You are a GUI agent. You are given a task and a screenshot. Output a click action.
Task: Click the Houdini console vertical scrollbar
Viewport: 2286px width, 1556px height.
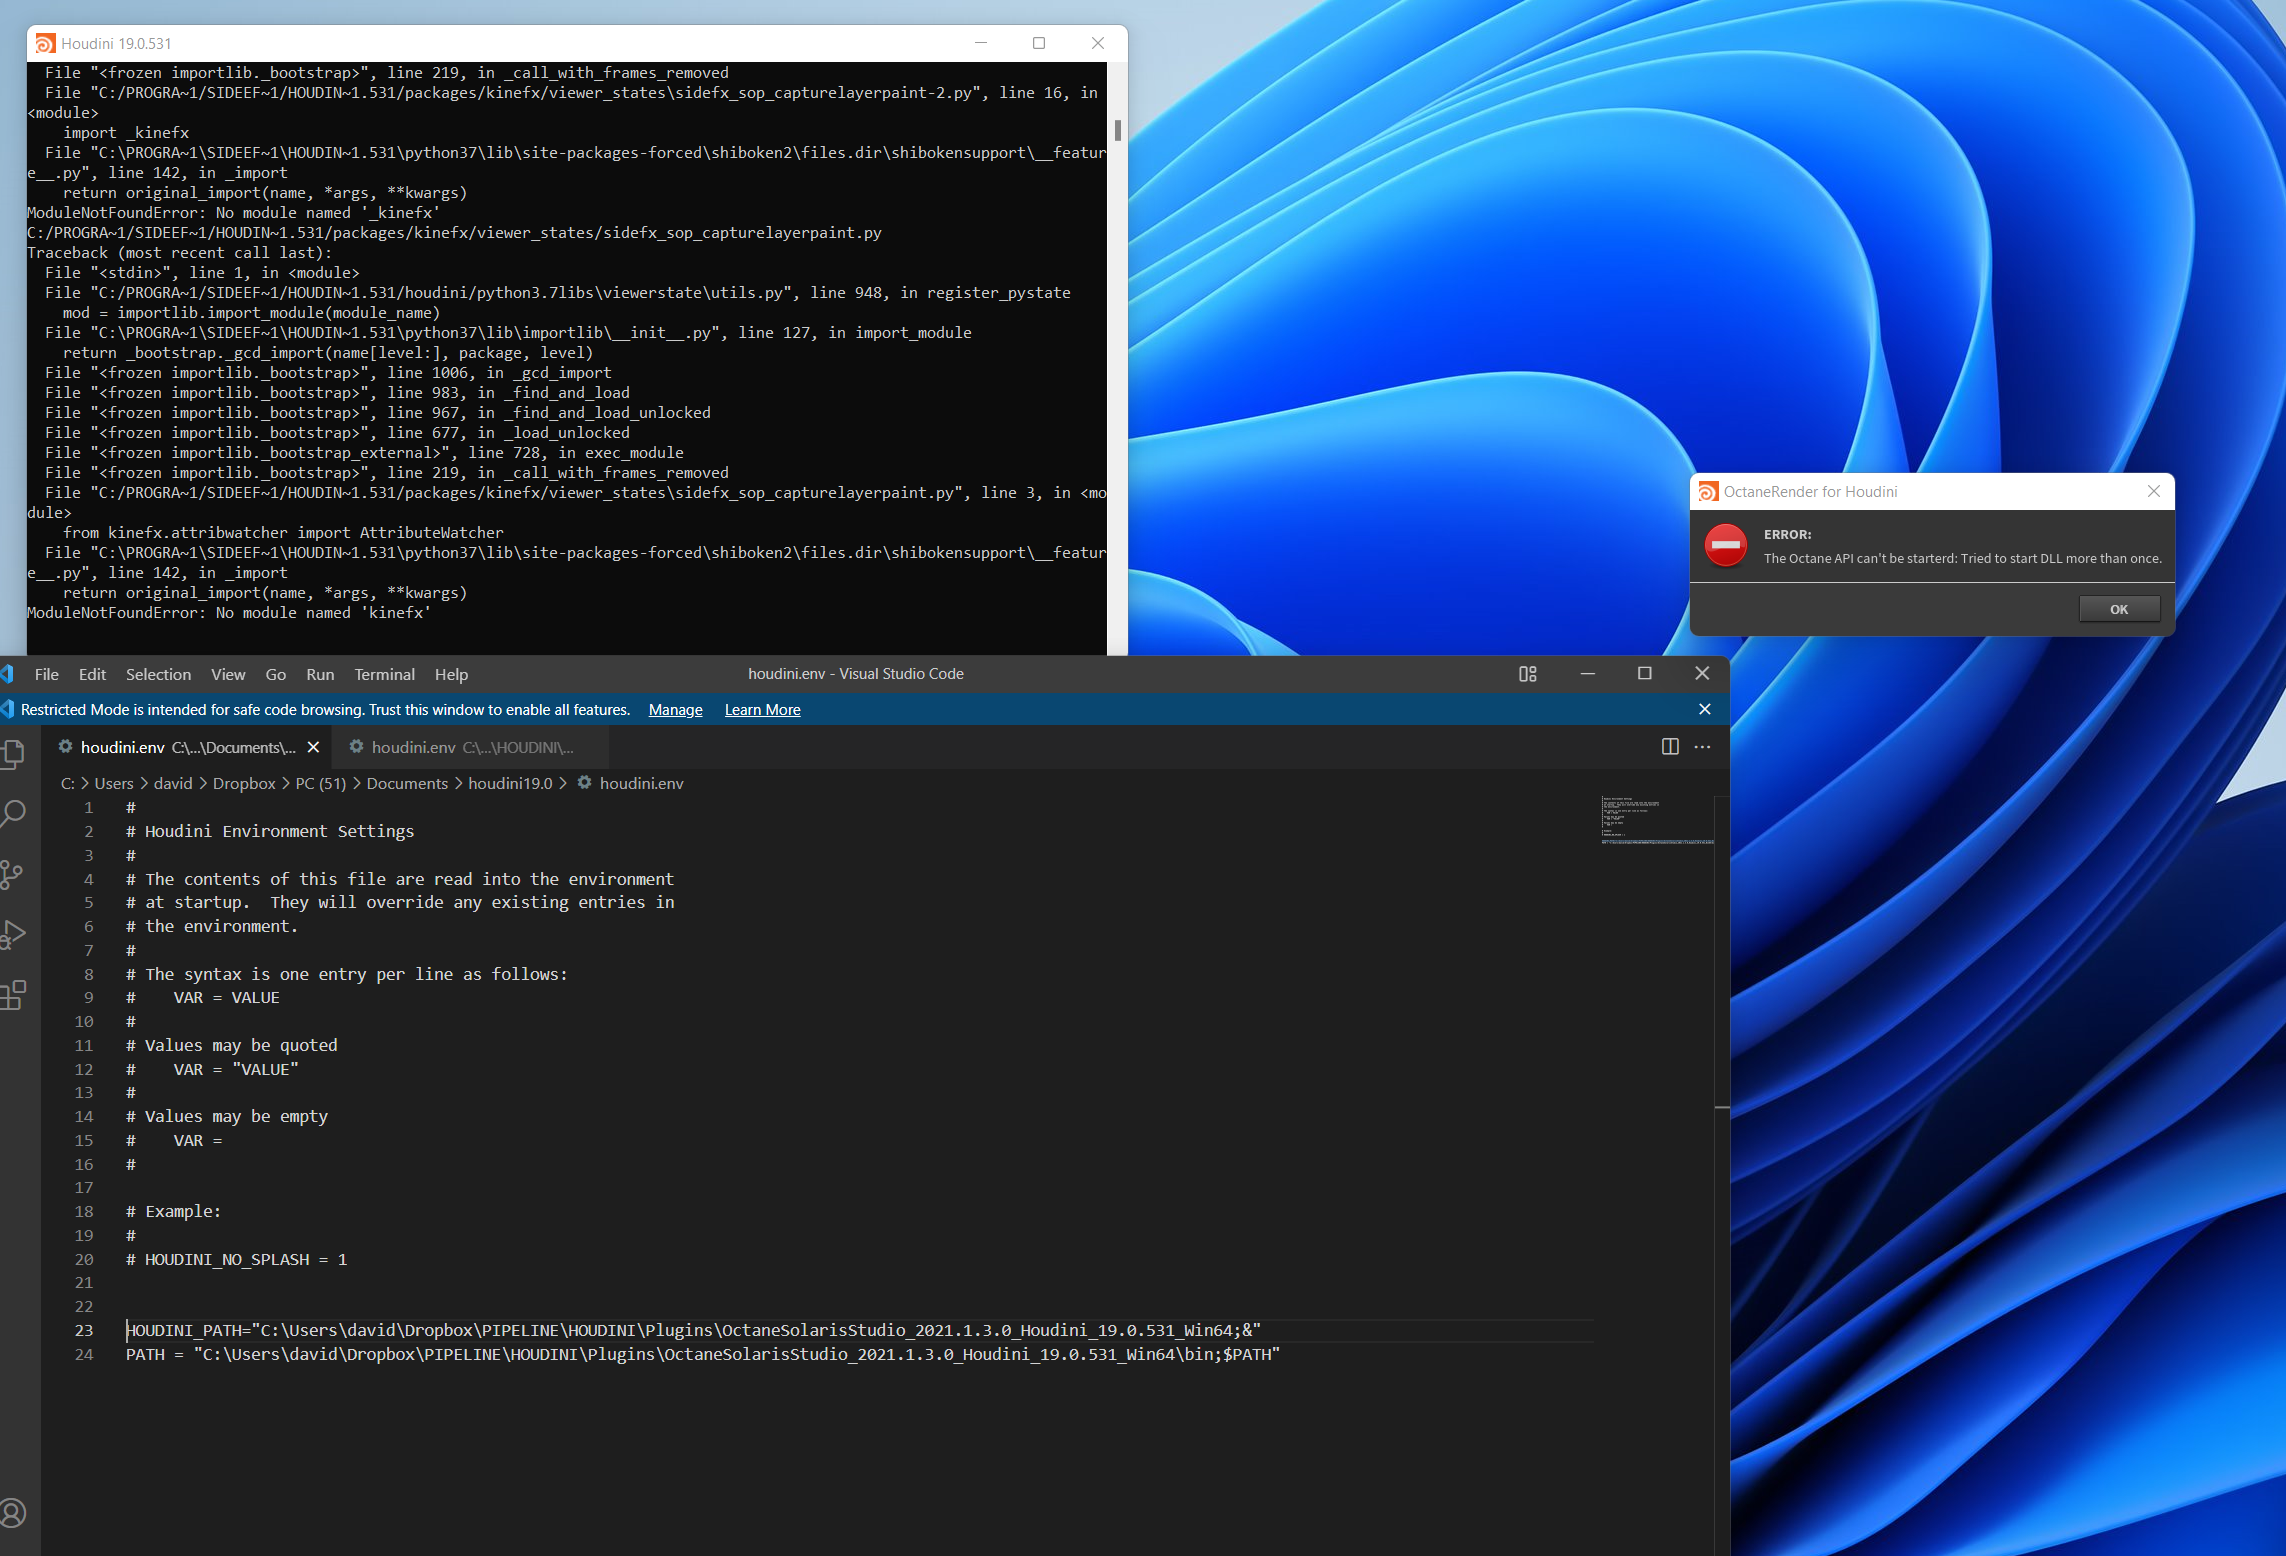(x=1117, y=130)
